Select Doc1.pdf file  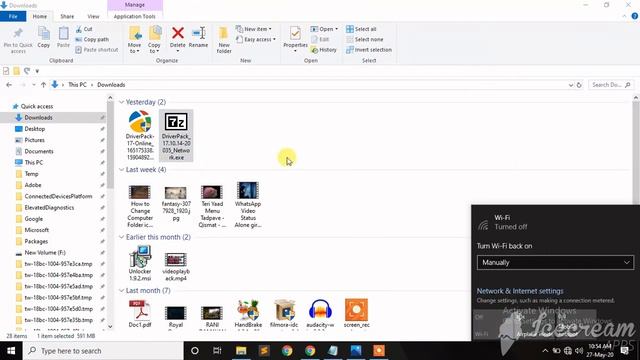(x=140, y=314)
